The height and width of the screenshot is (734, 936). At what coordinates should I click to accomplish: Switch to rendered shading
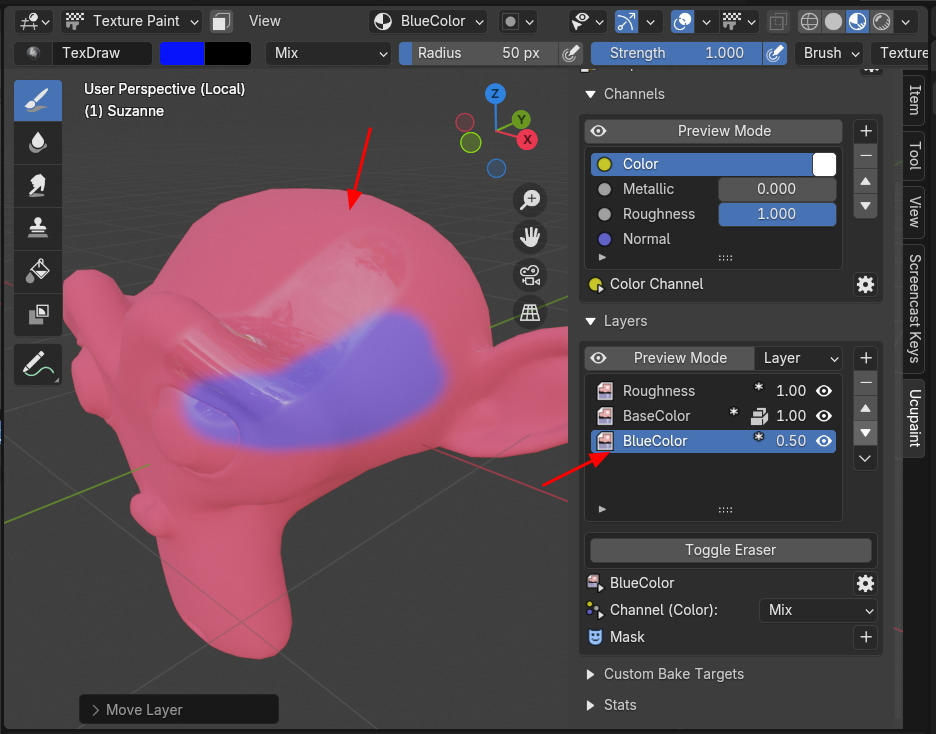point(881,22)
